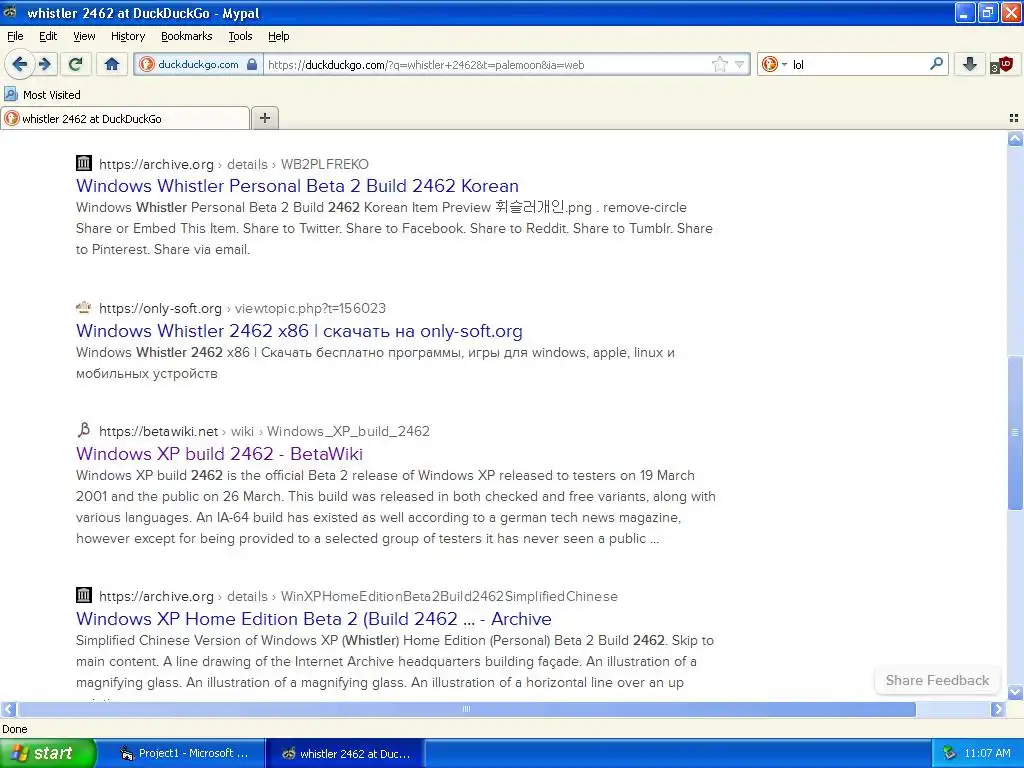Open the Windows start button
The height and width of the screenshot is (768, 1024).
click(x=47, y=753)
